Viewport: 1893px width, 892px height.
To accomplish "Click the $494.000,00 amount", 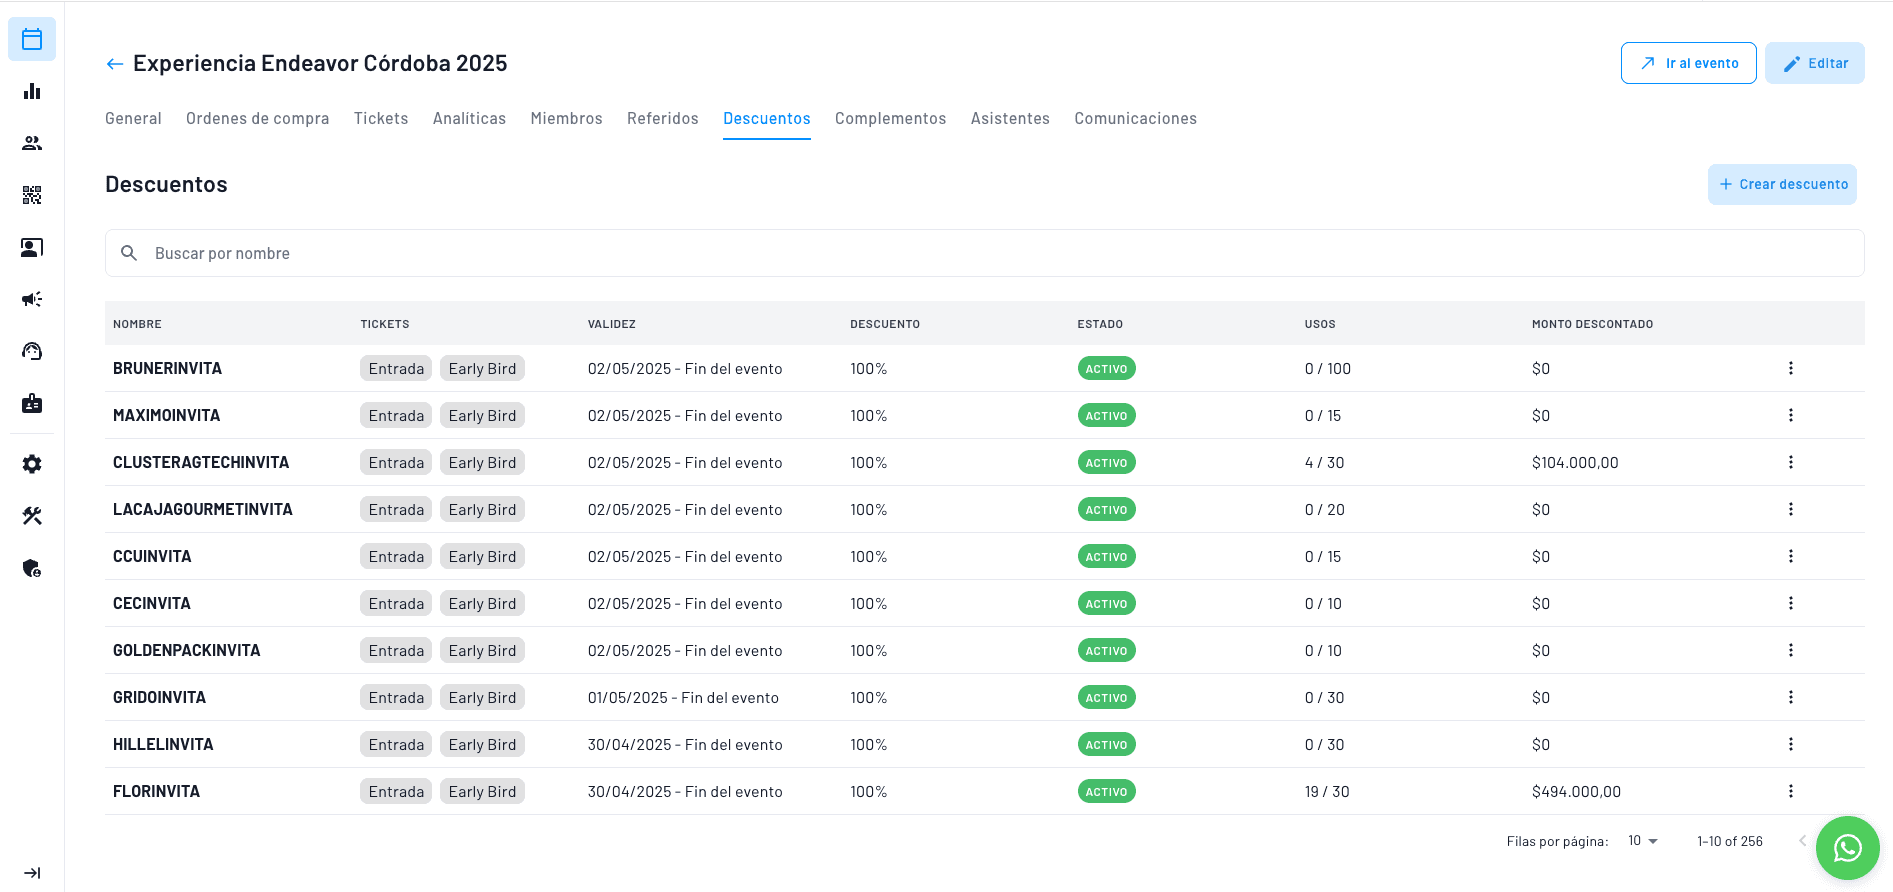I will pos(1576,791).
